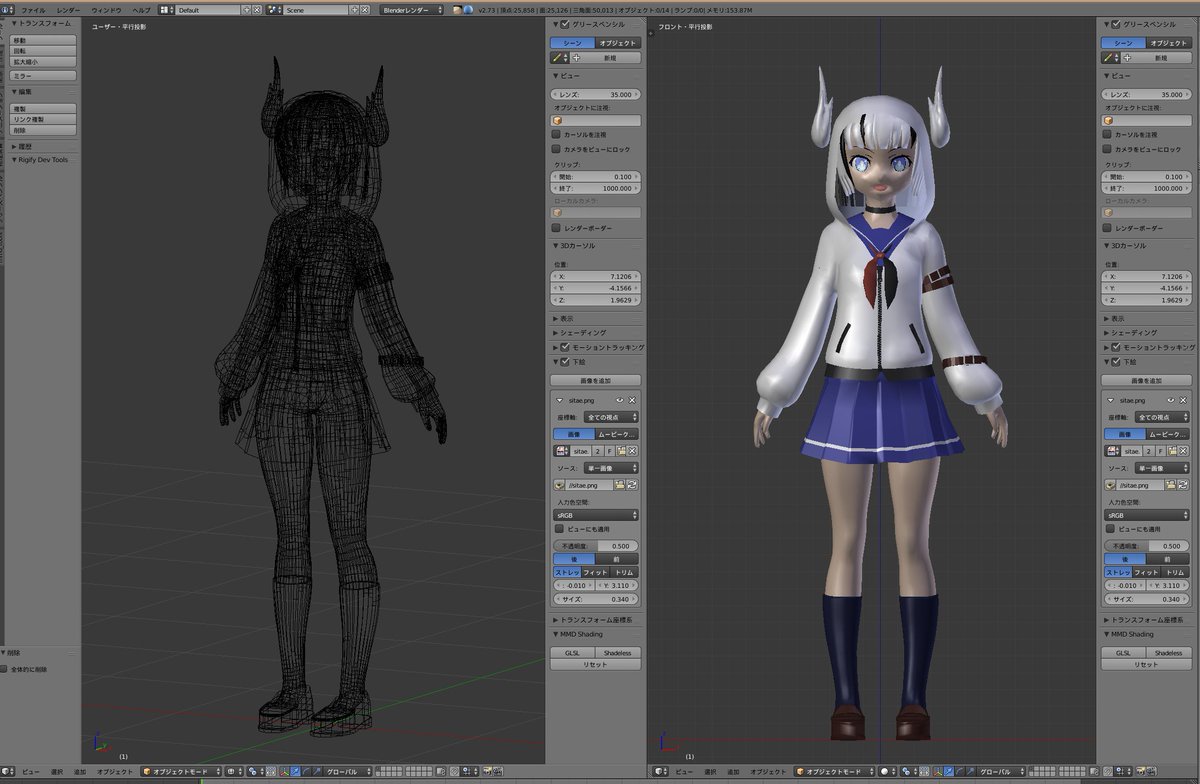This screenshot has height=784, width=1200.
Task: Click the 複製 button
Action: click(43, 108)
